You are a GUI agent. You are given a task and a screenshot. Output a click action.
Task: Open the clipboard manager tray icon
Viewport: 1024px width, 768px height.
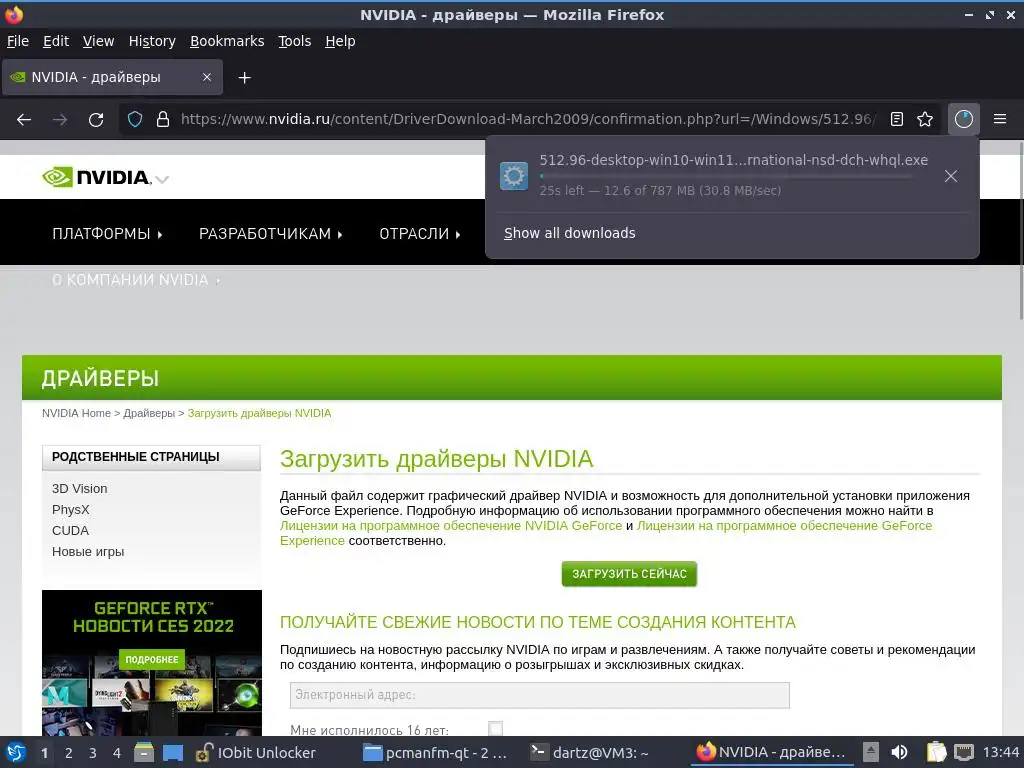tap(936, 752)
